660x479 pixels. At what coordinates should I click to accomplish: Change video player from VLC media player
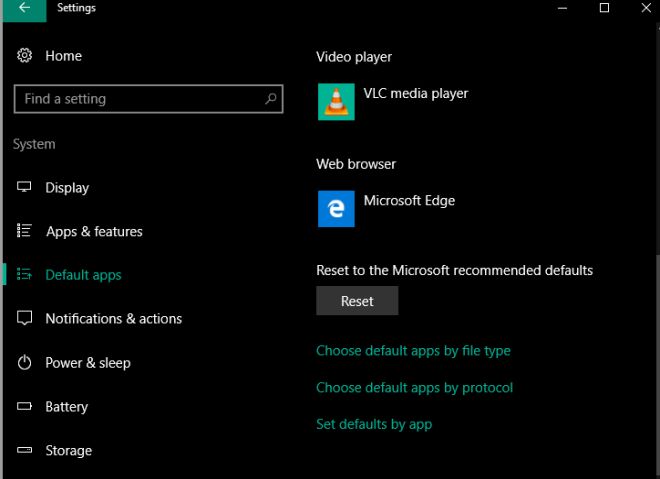pos(393,101)
